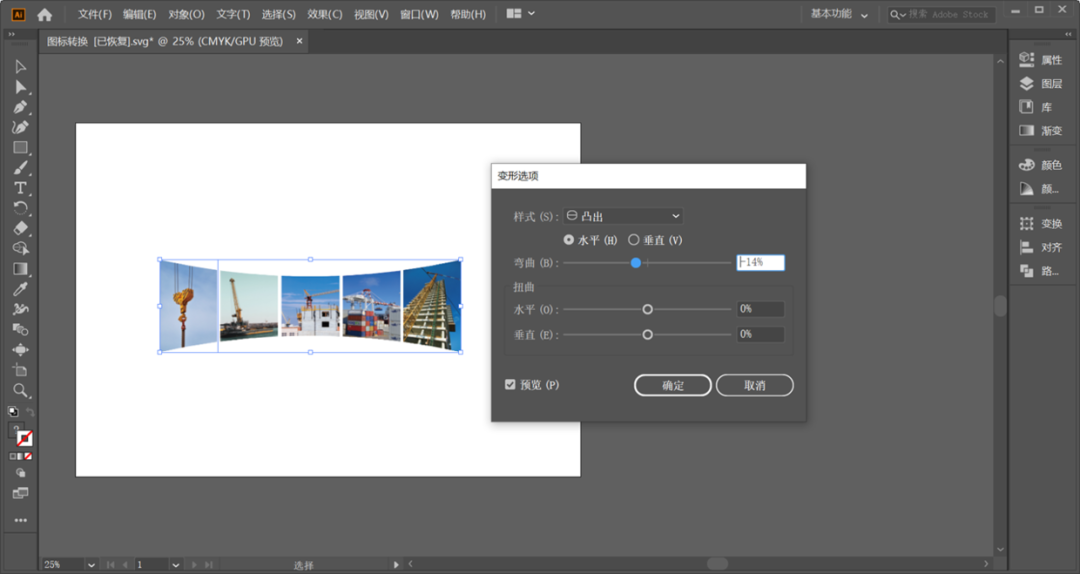Open the arrange documents layout dropdown

(521, 14)
